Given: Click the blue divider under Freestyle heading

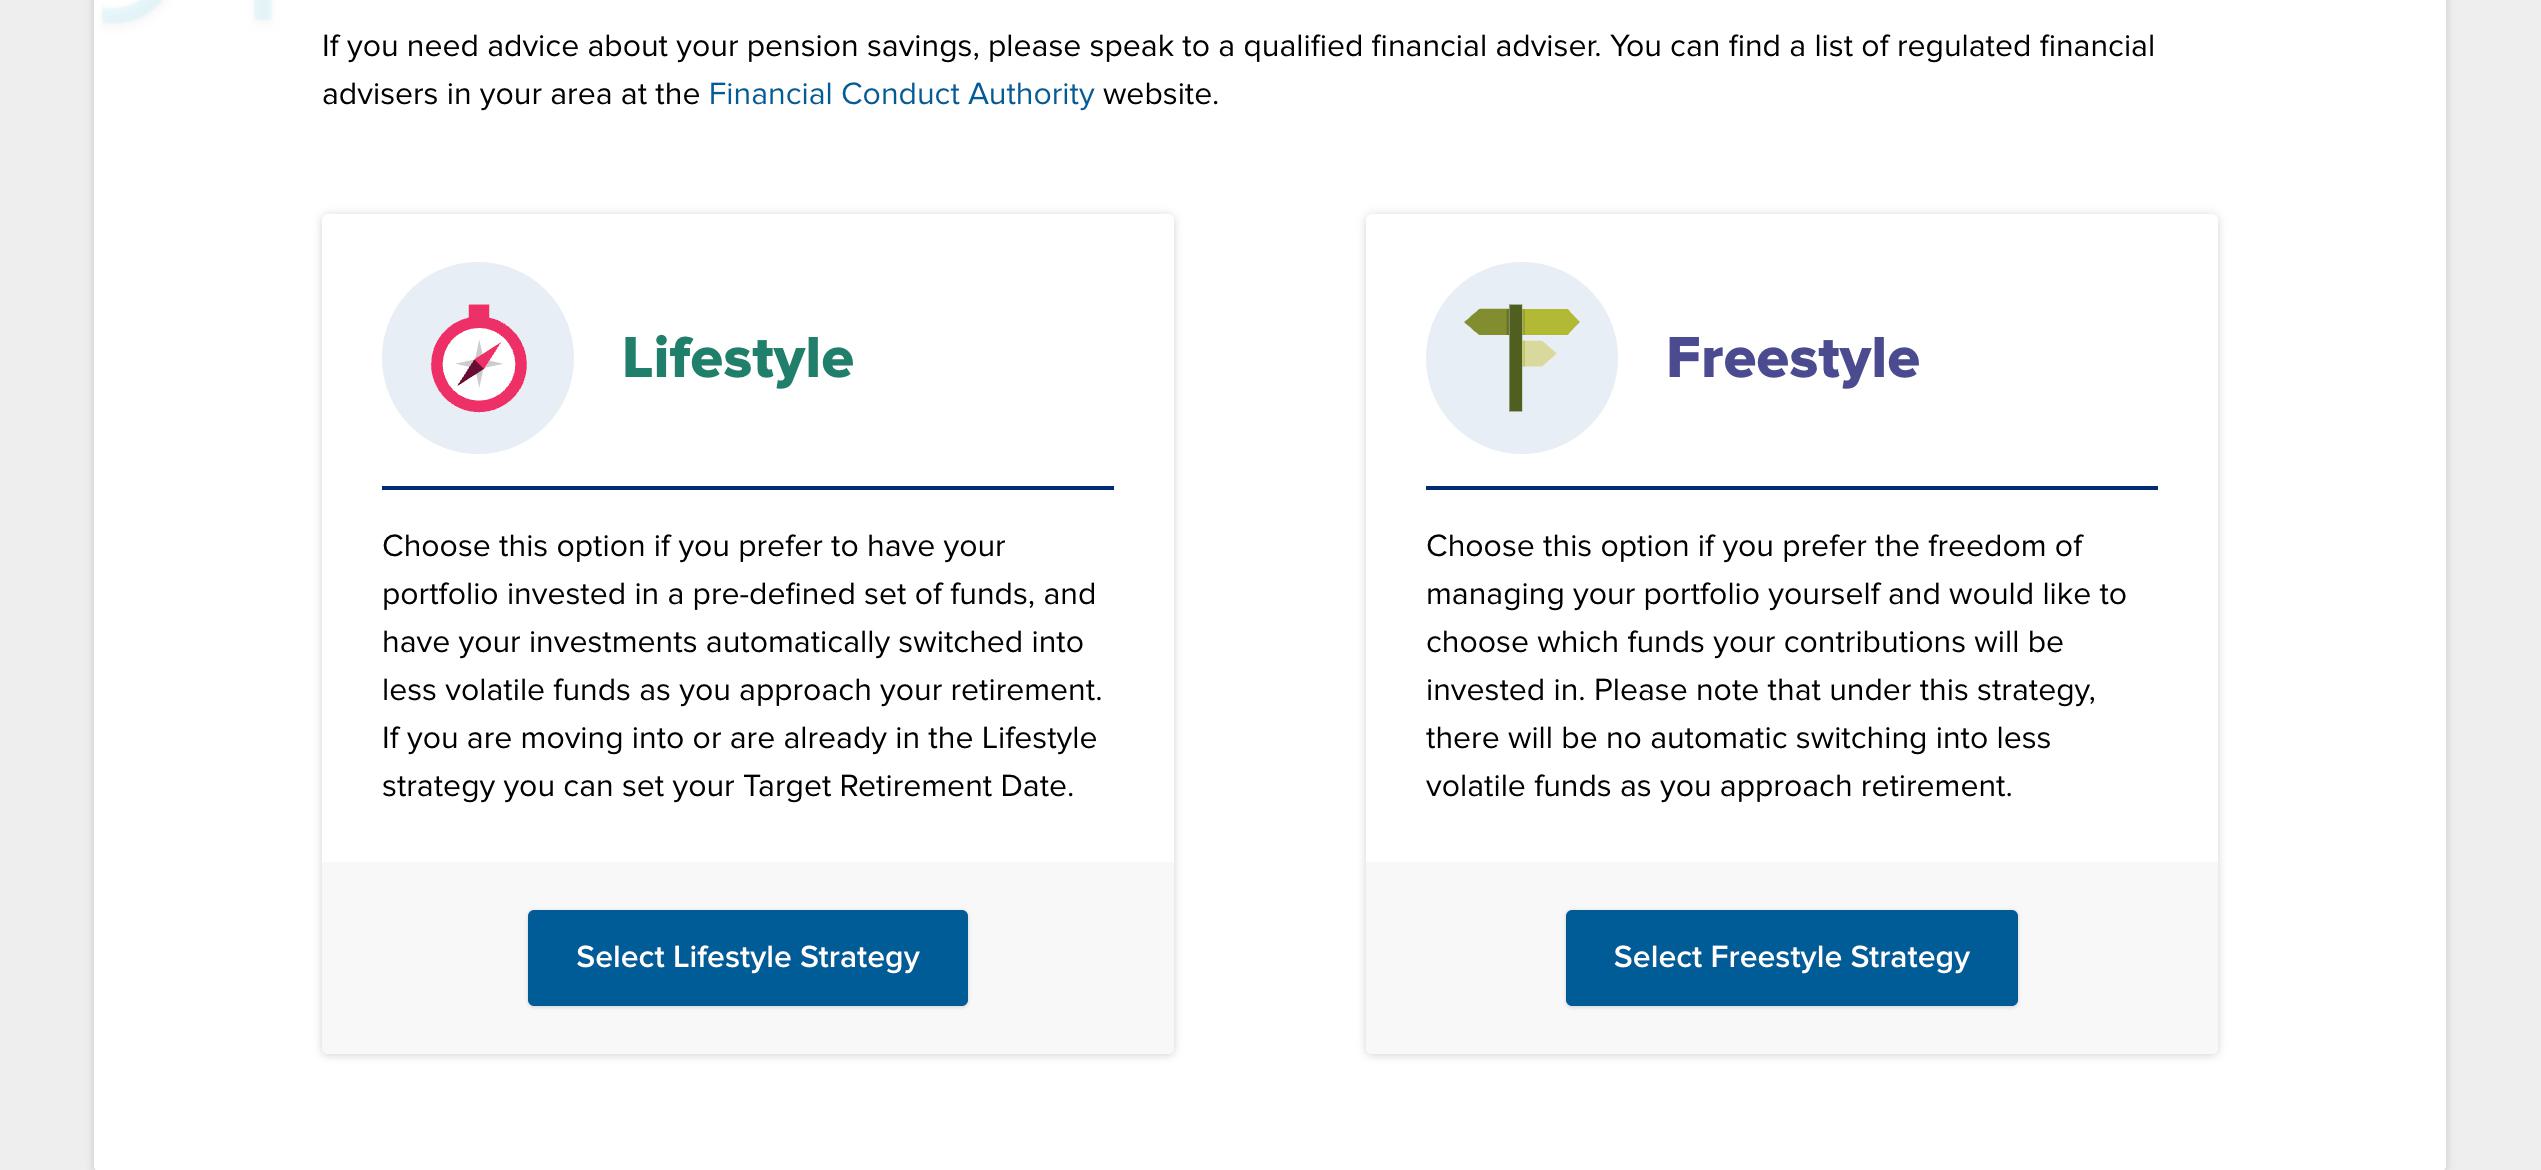Looking at the screenshot, I should pyautogui.click(x=1791, y=488).
